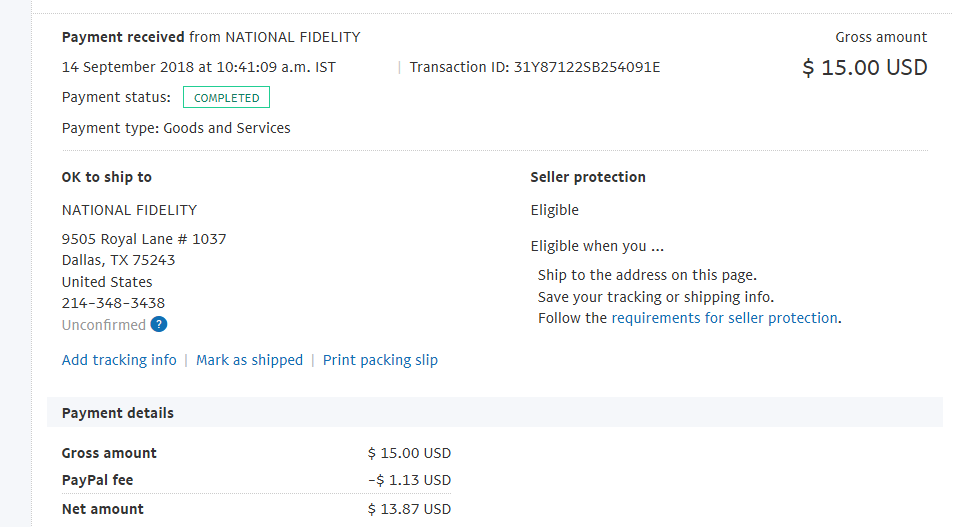Click the Payment received heading text

(x=123, y=37)
